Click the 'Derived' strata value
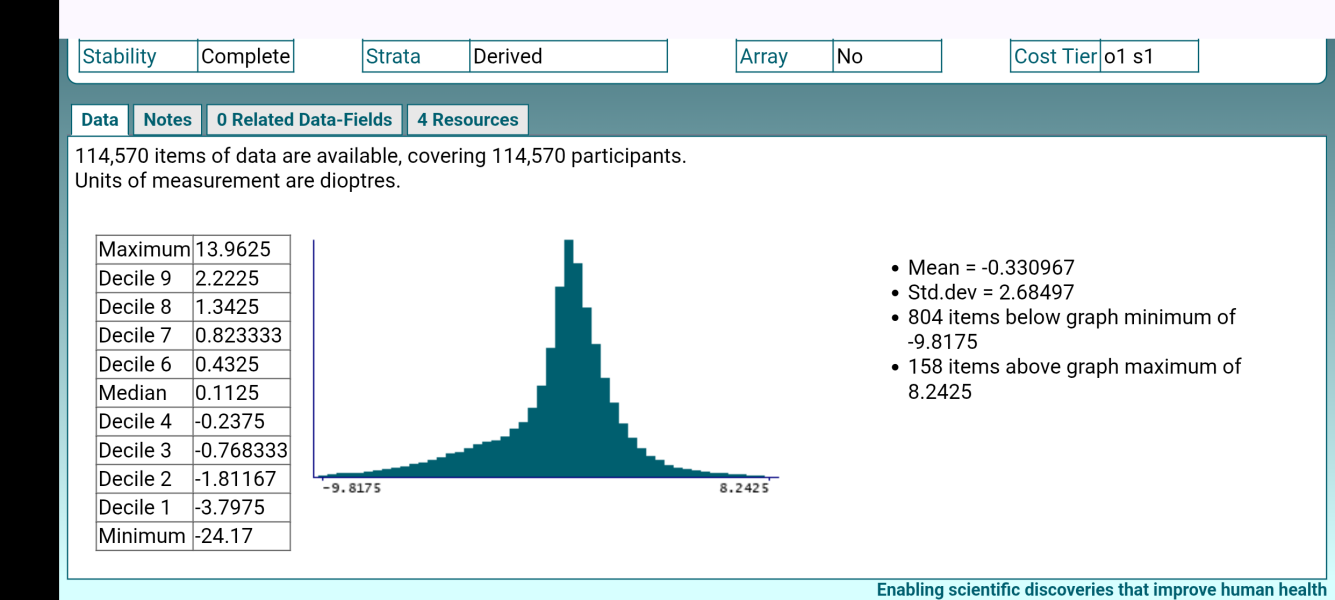The image size is (1335, 600). (x=507, y=57)
